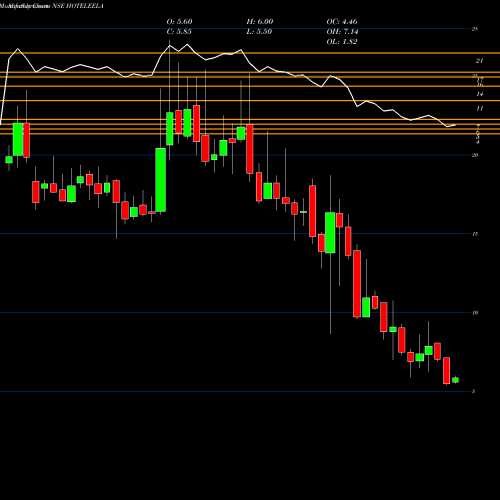This screenshot has height=500, width=500.
Task: Click the 11 level label on right axis
Action: [x=479, y=108]
